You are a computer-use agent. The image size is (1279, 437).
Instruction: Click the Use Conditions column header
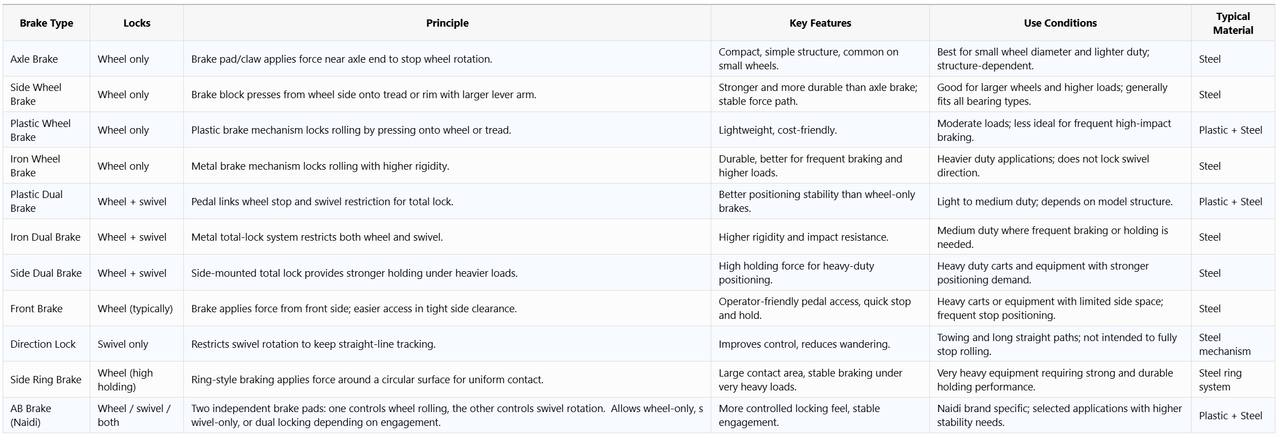point(1060,23)
